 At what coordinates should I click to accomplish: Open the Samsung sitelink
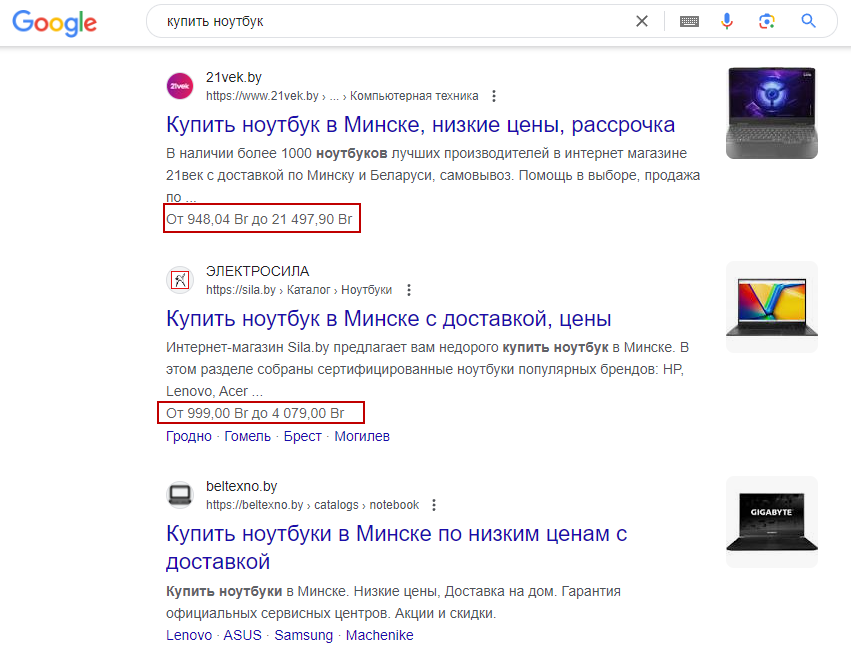pos(303,635)
